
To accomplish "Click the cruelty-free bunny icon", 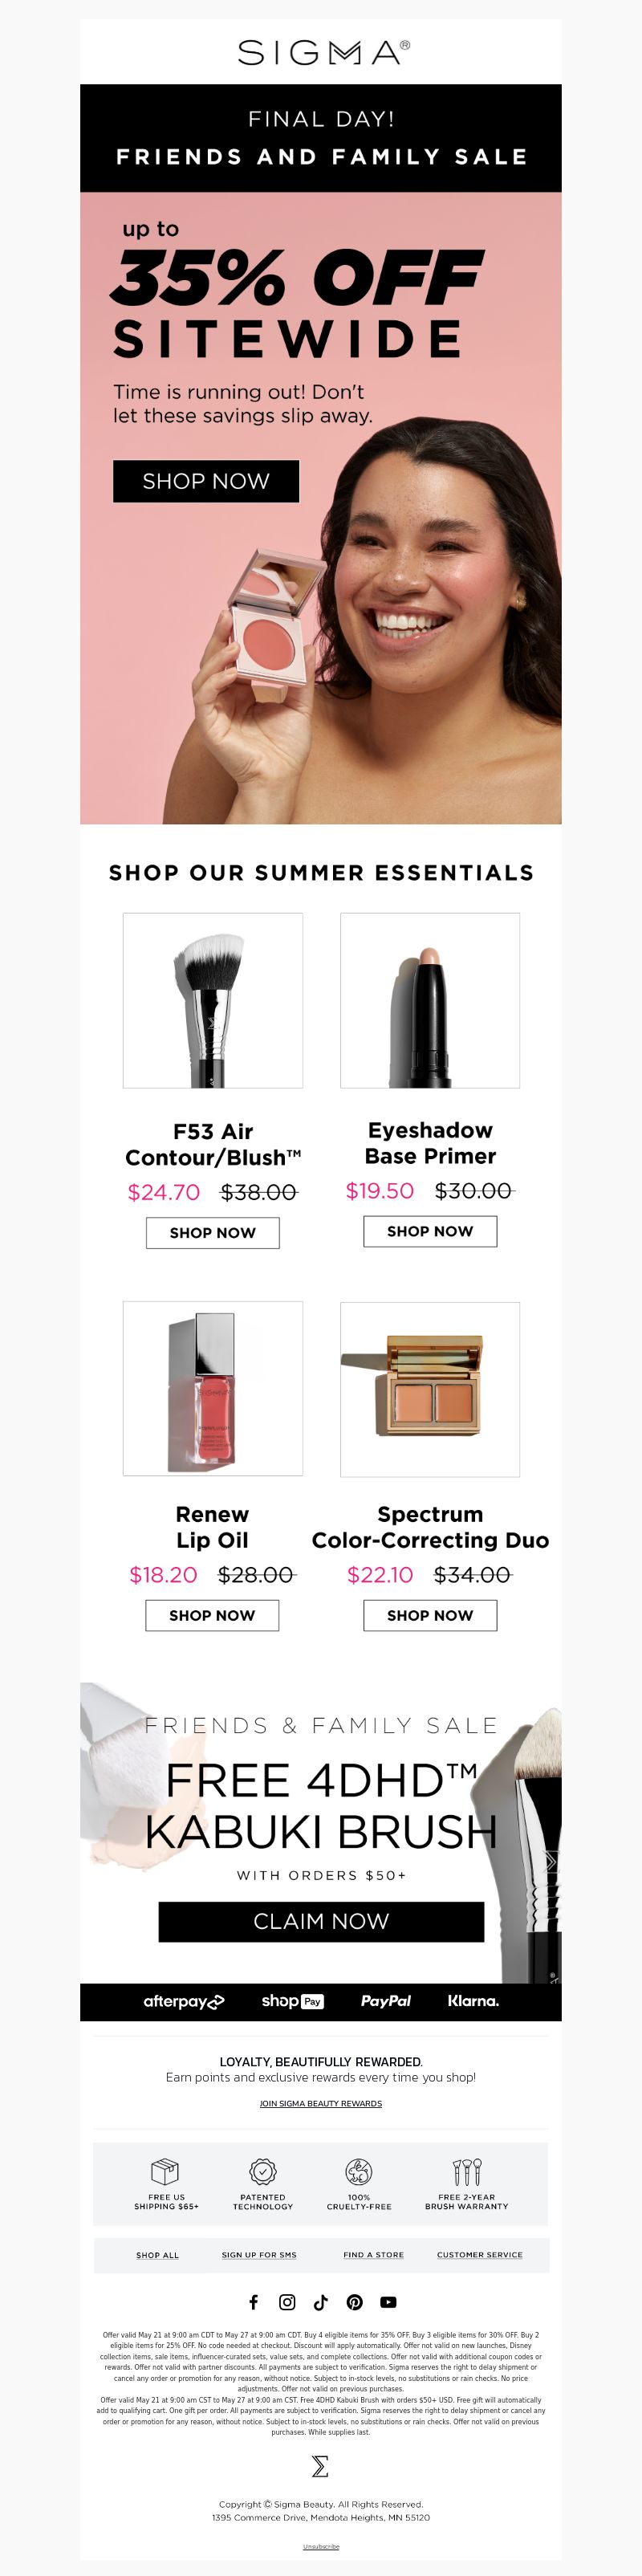I will [x=359, y=2171].
